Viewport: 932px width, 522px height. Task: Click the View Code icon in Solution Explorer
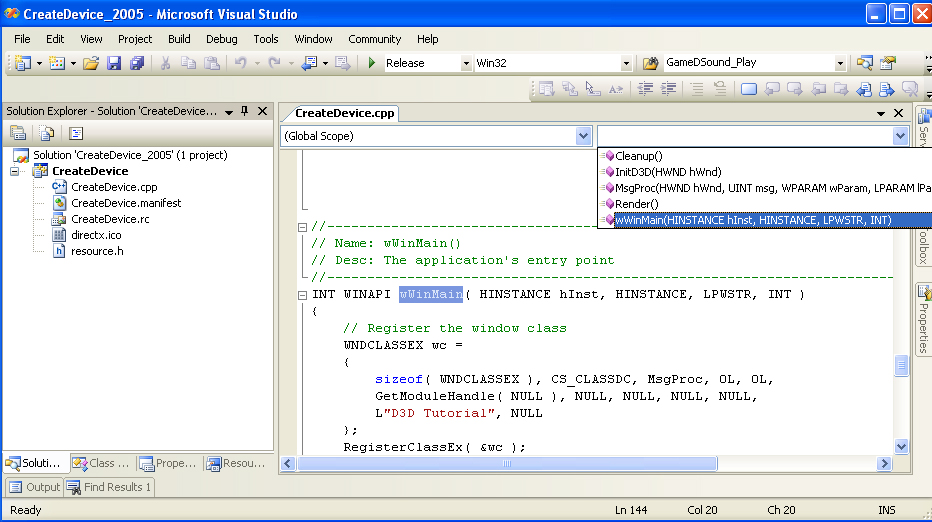pyautogui.click(x=75, y=133)
